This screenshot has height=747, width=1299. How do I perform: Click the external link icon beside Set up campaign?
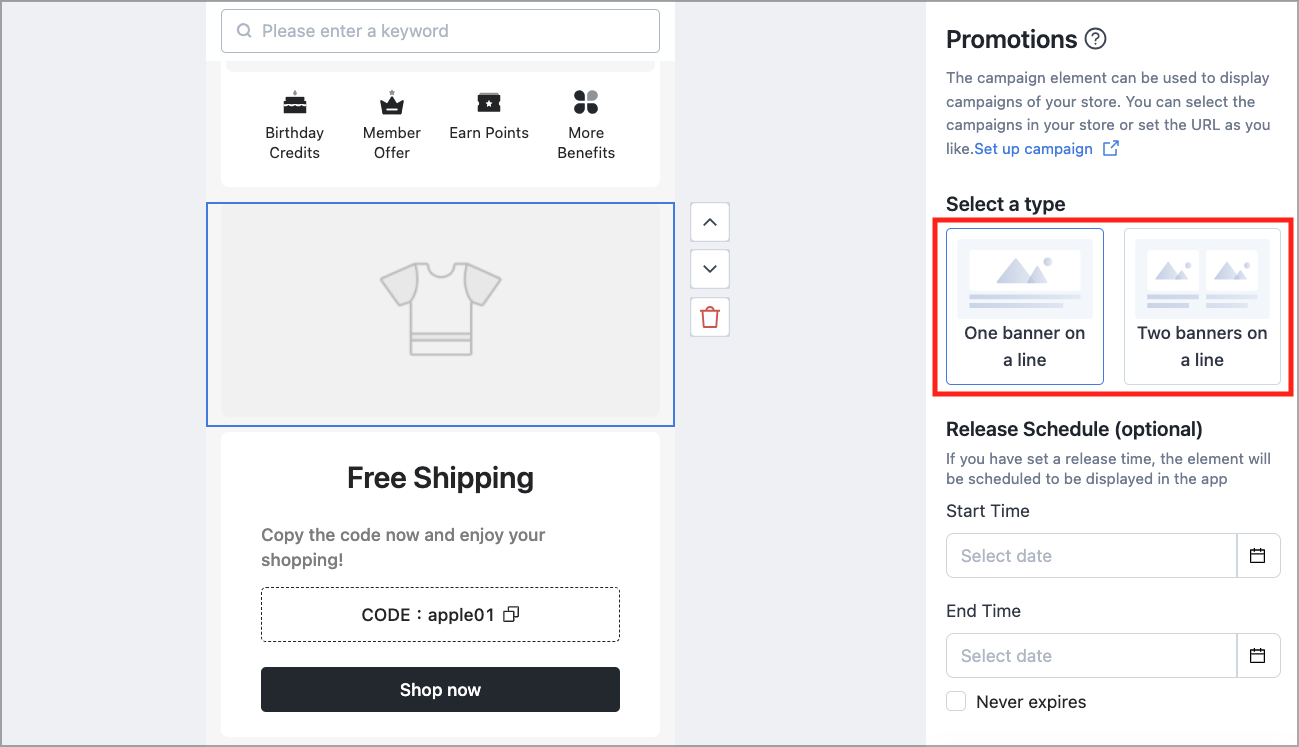1110,149
